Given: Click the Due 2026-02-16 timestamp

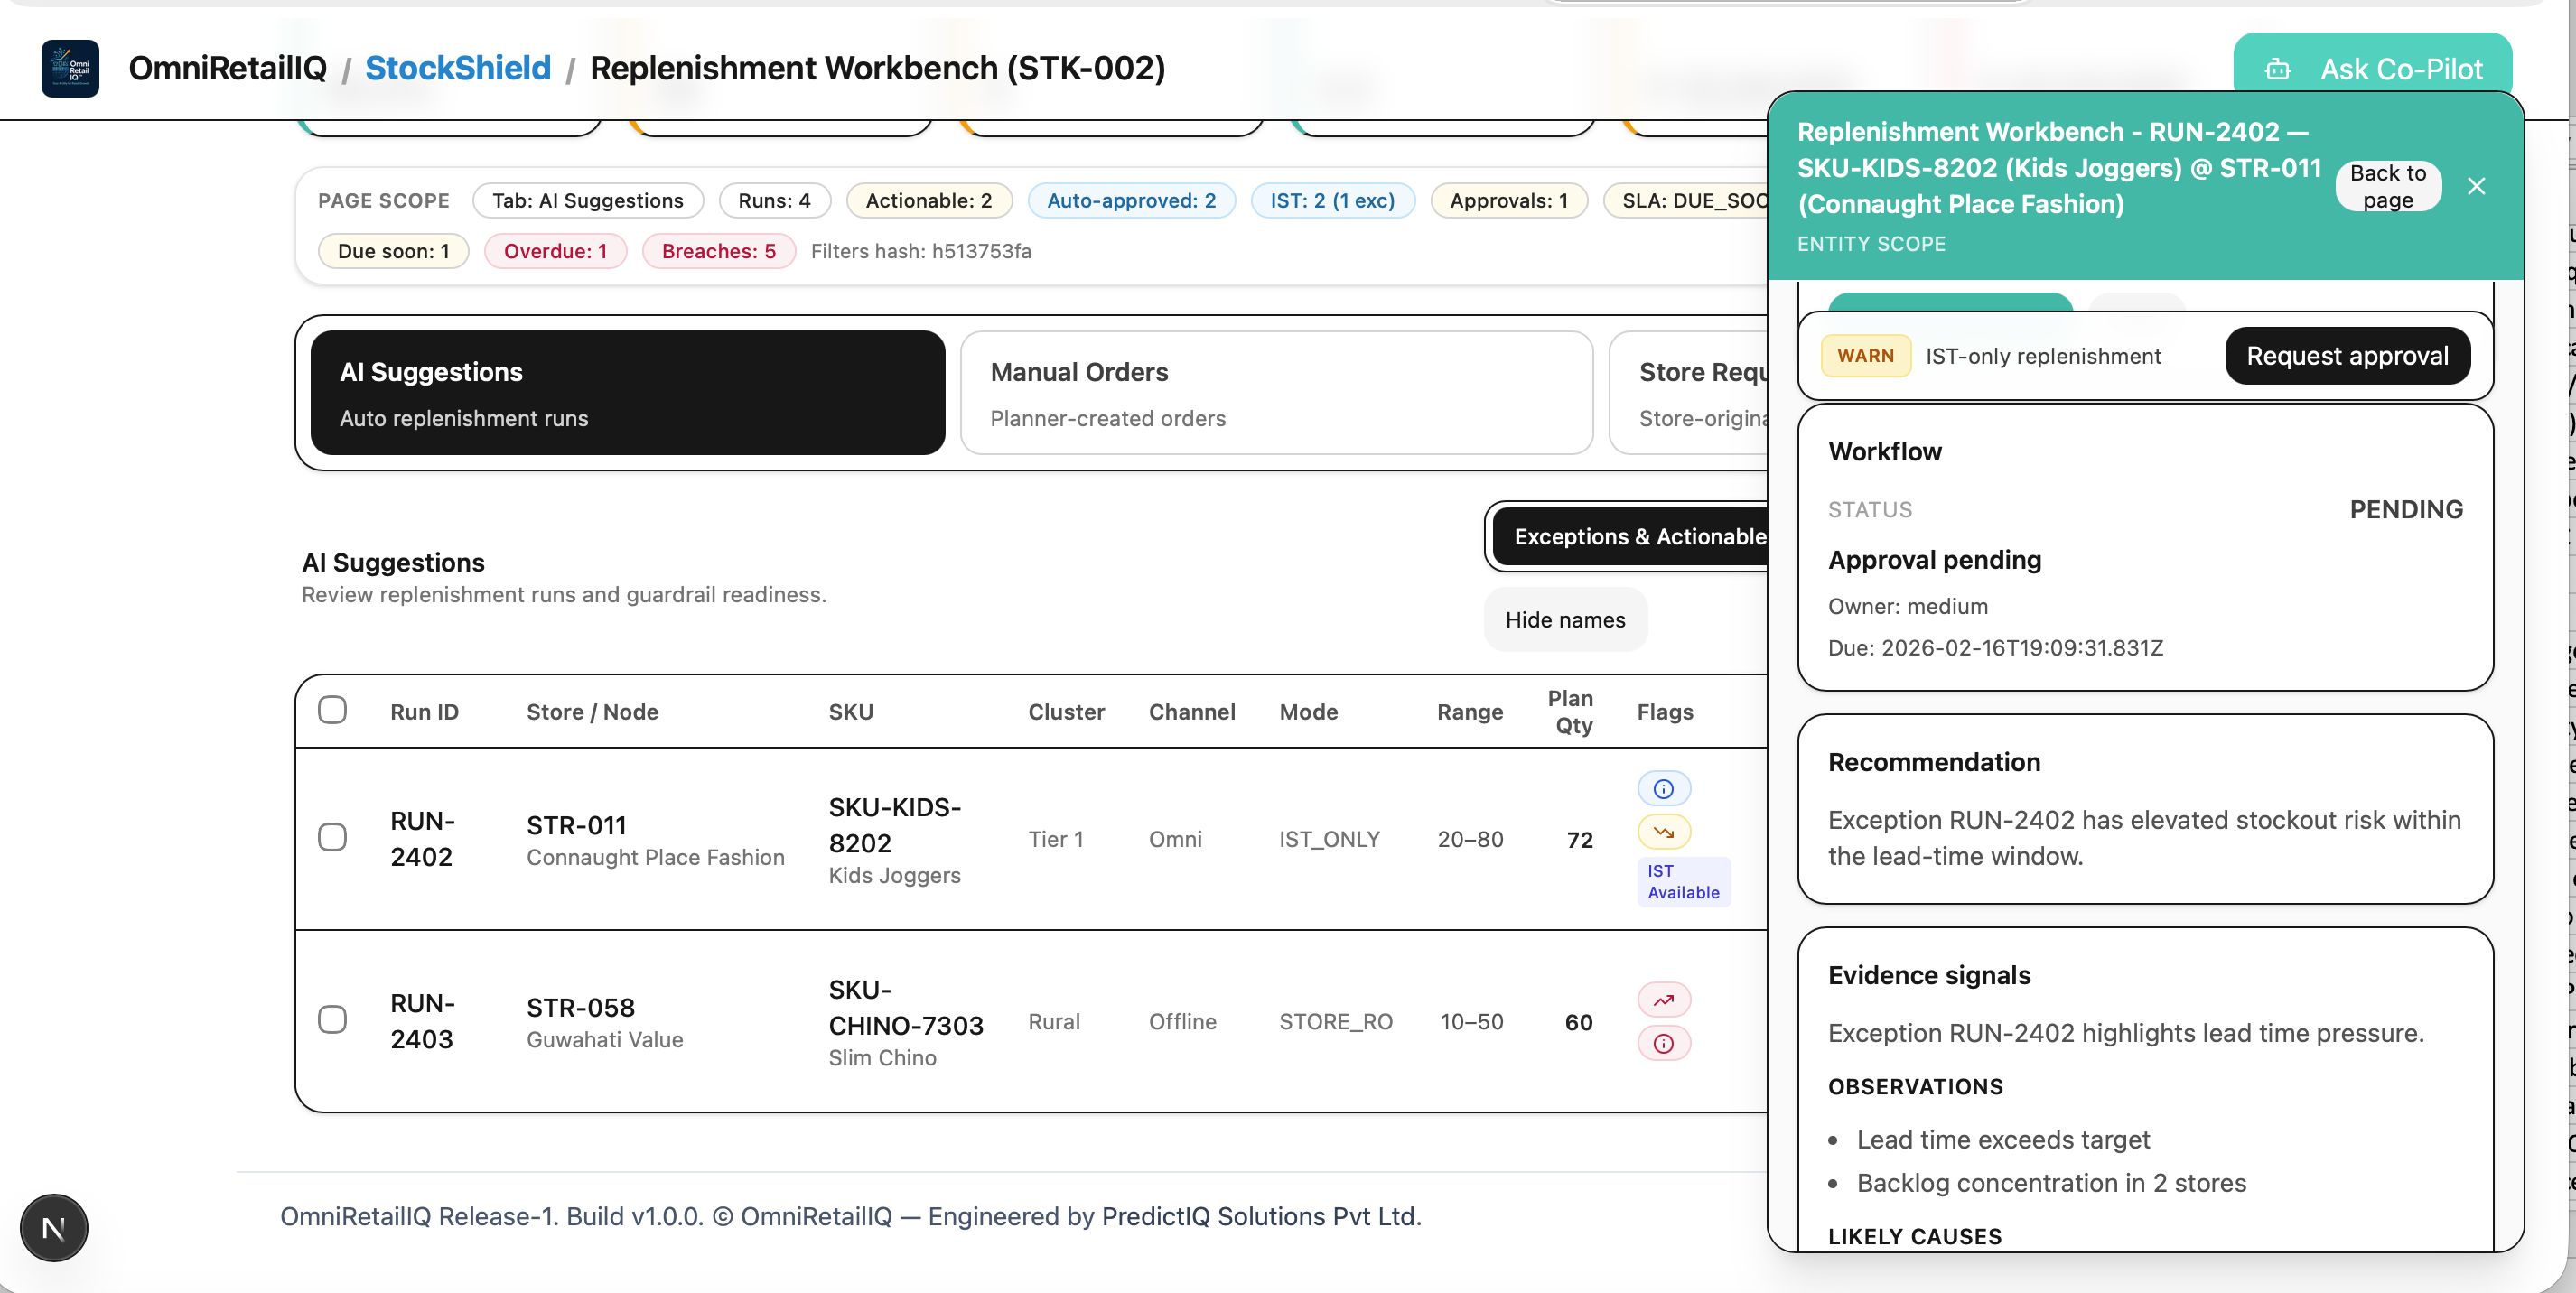Looking at the screenshot, I should coord(1995,647).
